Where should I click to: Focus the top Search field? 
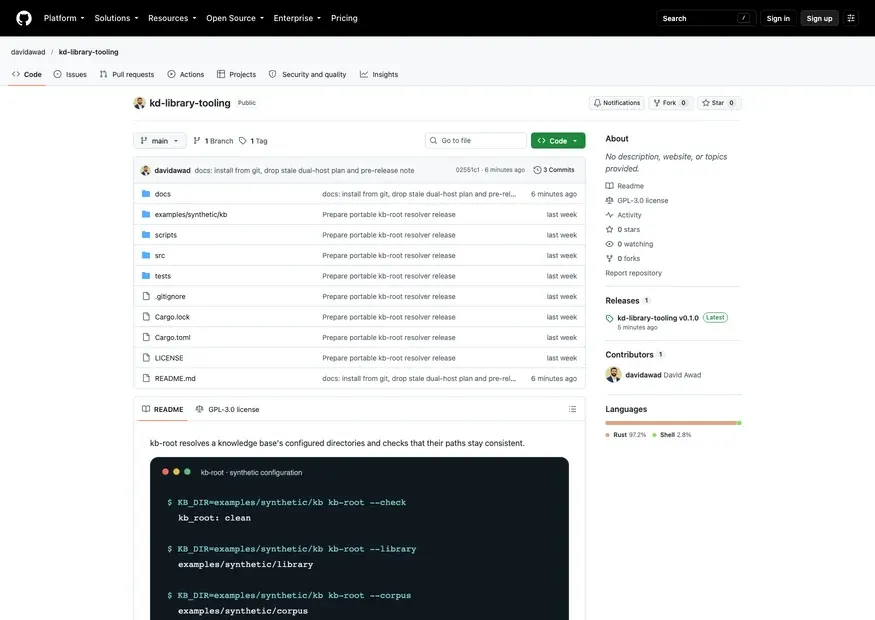[706, 18]
